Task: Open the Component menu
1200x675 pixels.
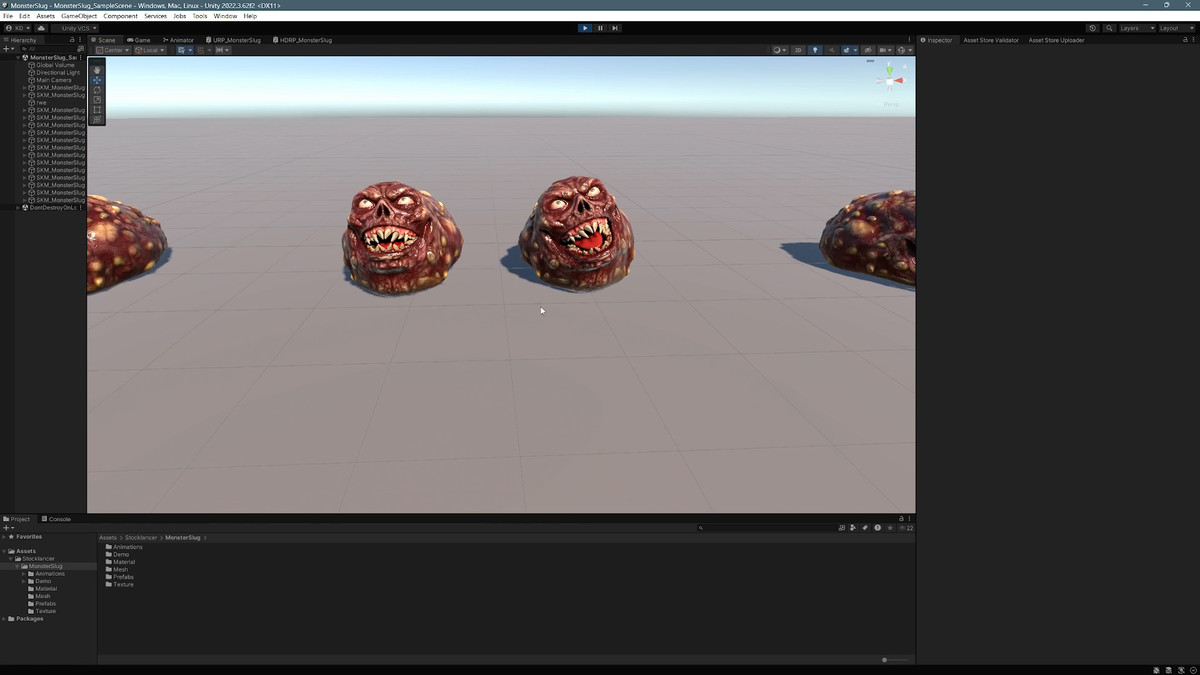Action: click(121, 16)
